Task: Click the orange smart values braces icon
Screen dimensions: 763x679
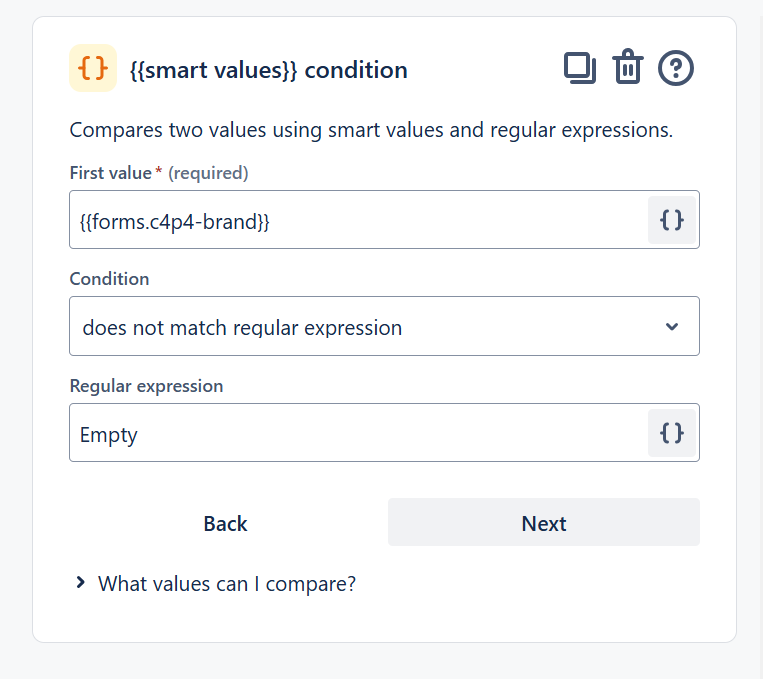Action: click(x=93, y=69)
